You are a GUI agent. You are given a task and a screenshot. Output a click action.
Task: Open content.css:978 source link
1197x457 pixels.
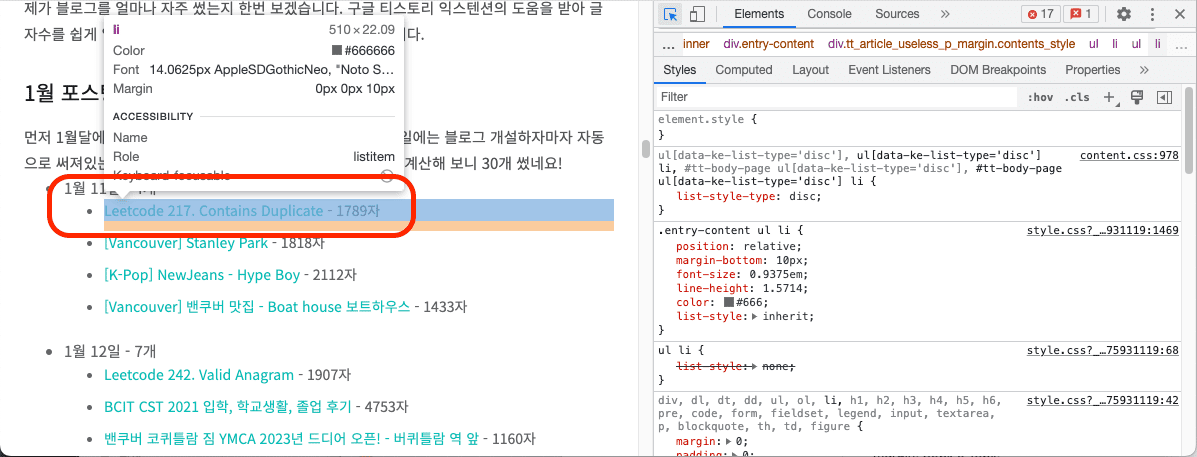pyautogui.click(x=1129, y=156)
